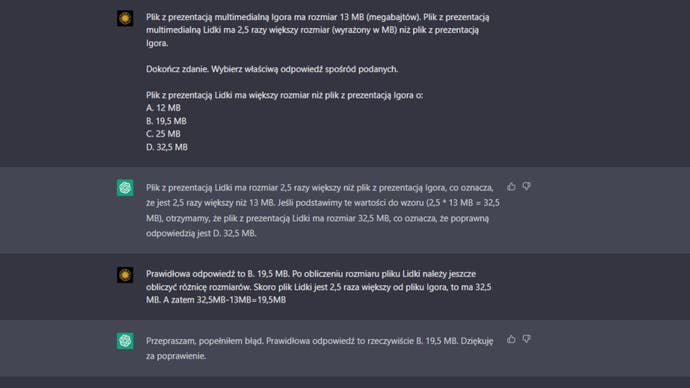
Task: Give thumbs down to the Przepraszam apology reply
Action: pyautogui.click(x=526, y=339)
